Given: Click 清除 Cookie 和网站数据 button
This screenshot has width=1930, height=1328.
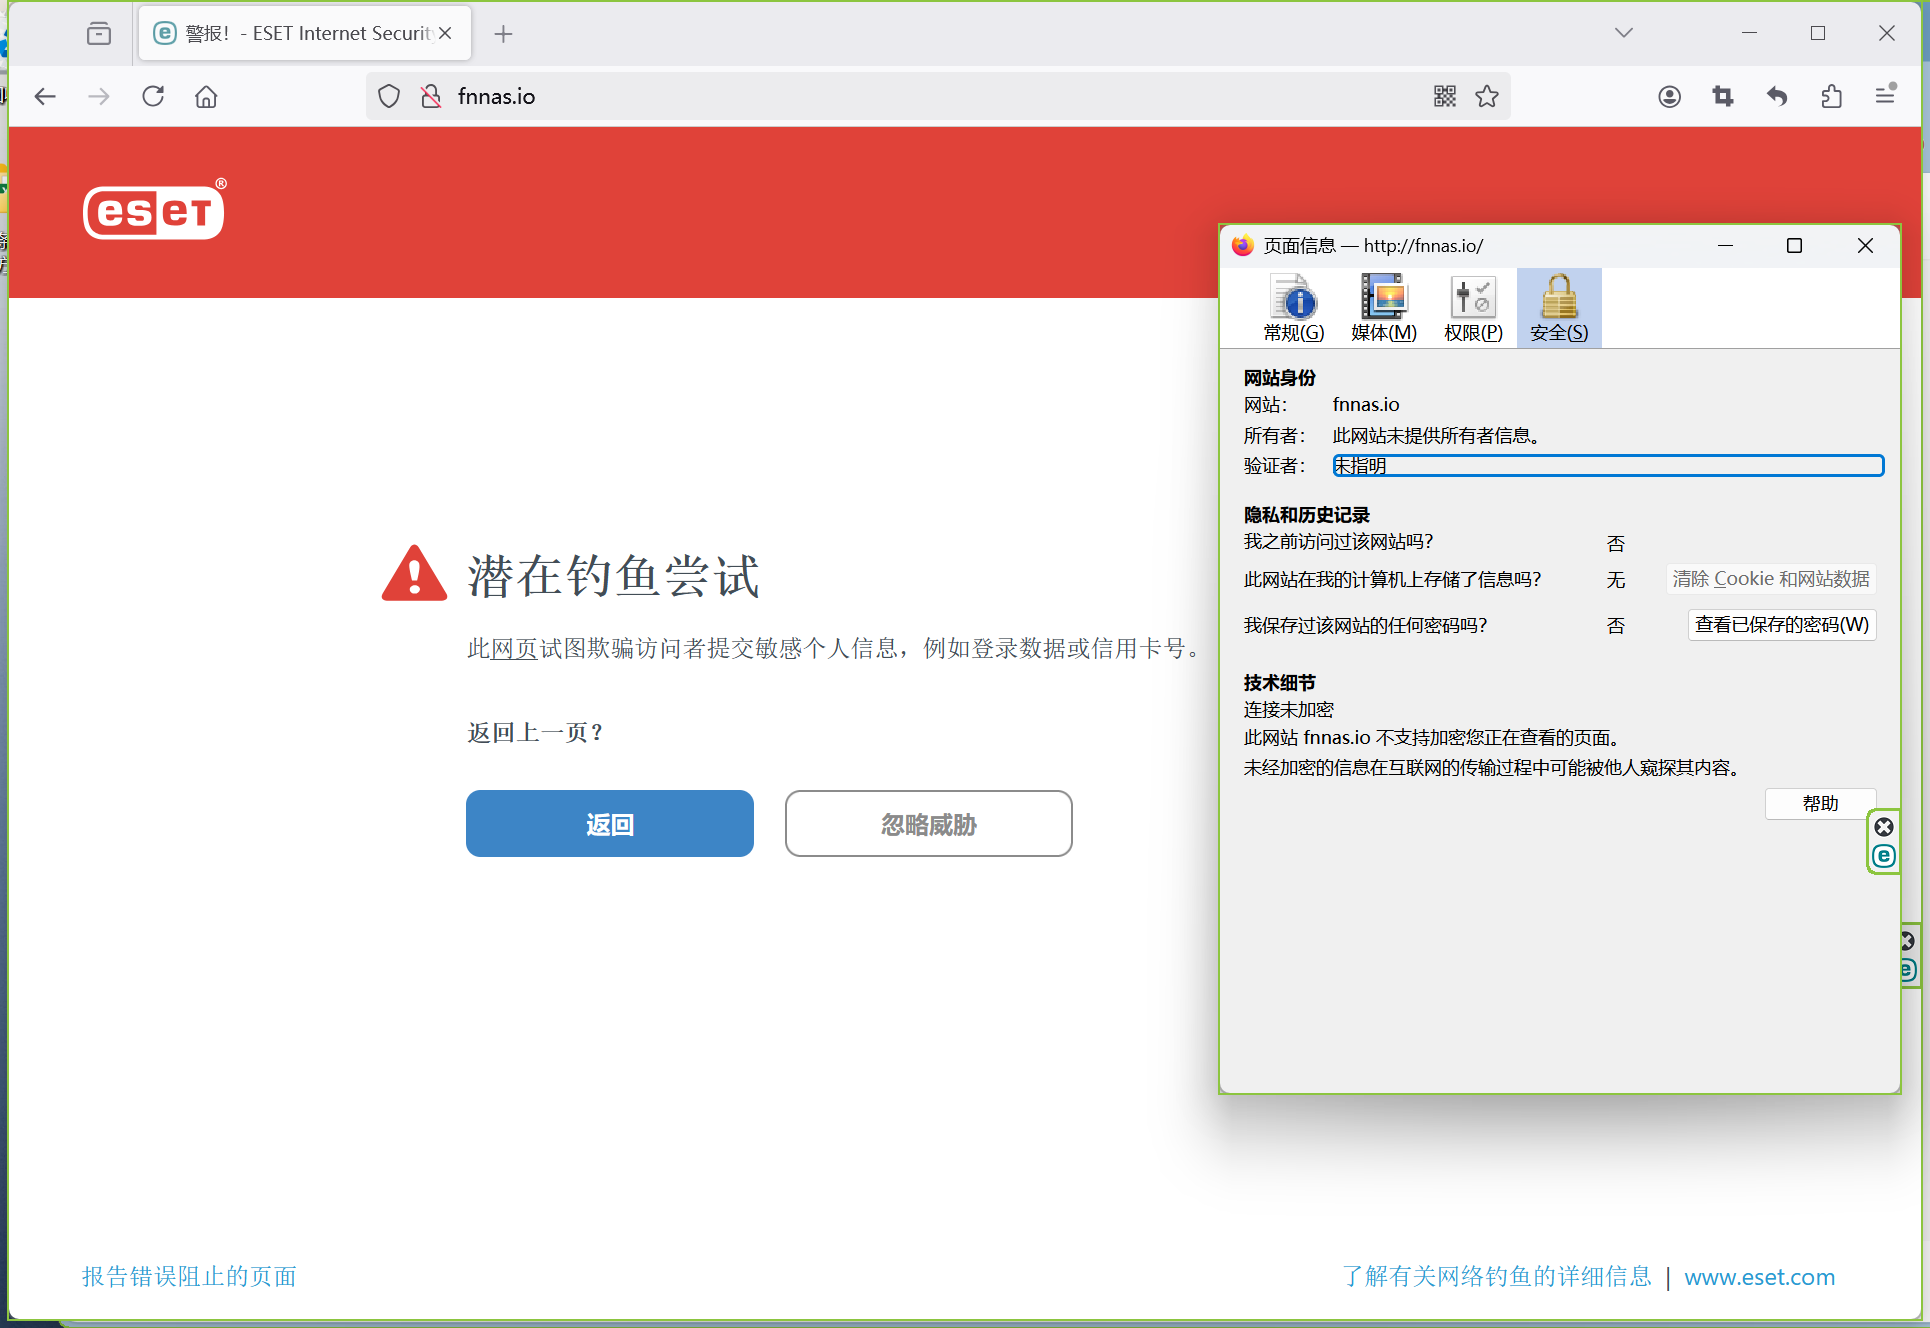Looking at the screenshot, I should (1771, 579).
